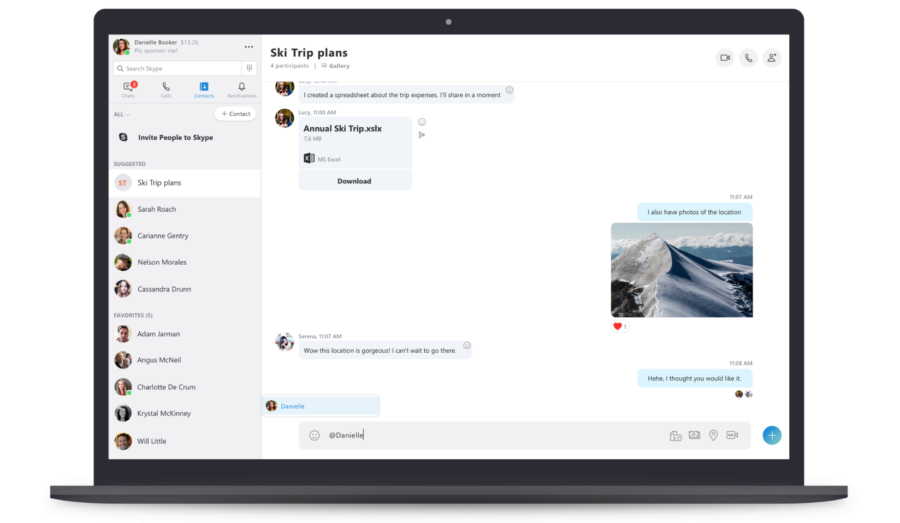Download the Annual Ski Trip.xlsx file

(354, 181)
